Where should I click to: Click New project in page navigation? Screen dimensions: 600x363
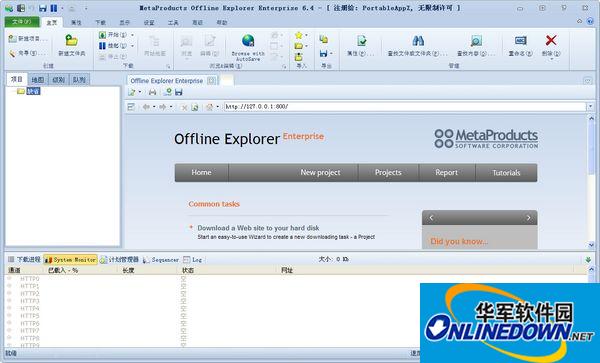tap(320, 173)
